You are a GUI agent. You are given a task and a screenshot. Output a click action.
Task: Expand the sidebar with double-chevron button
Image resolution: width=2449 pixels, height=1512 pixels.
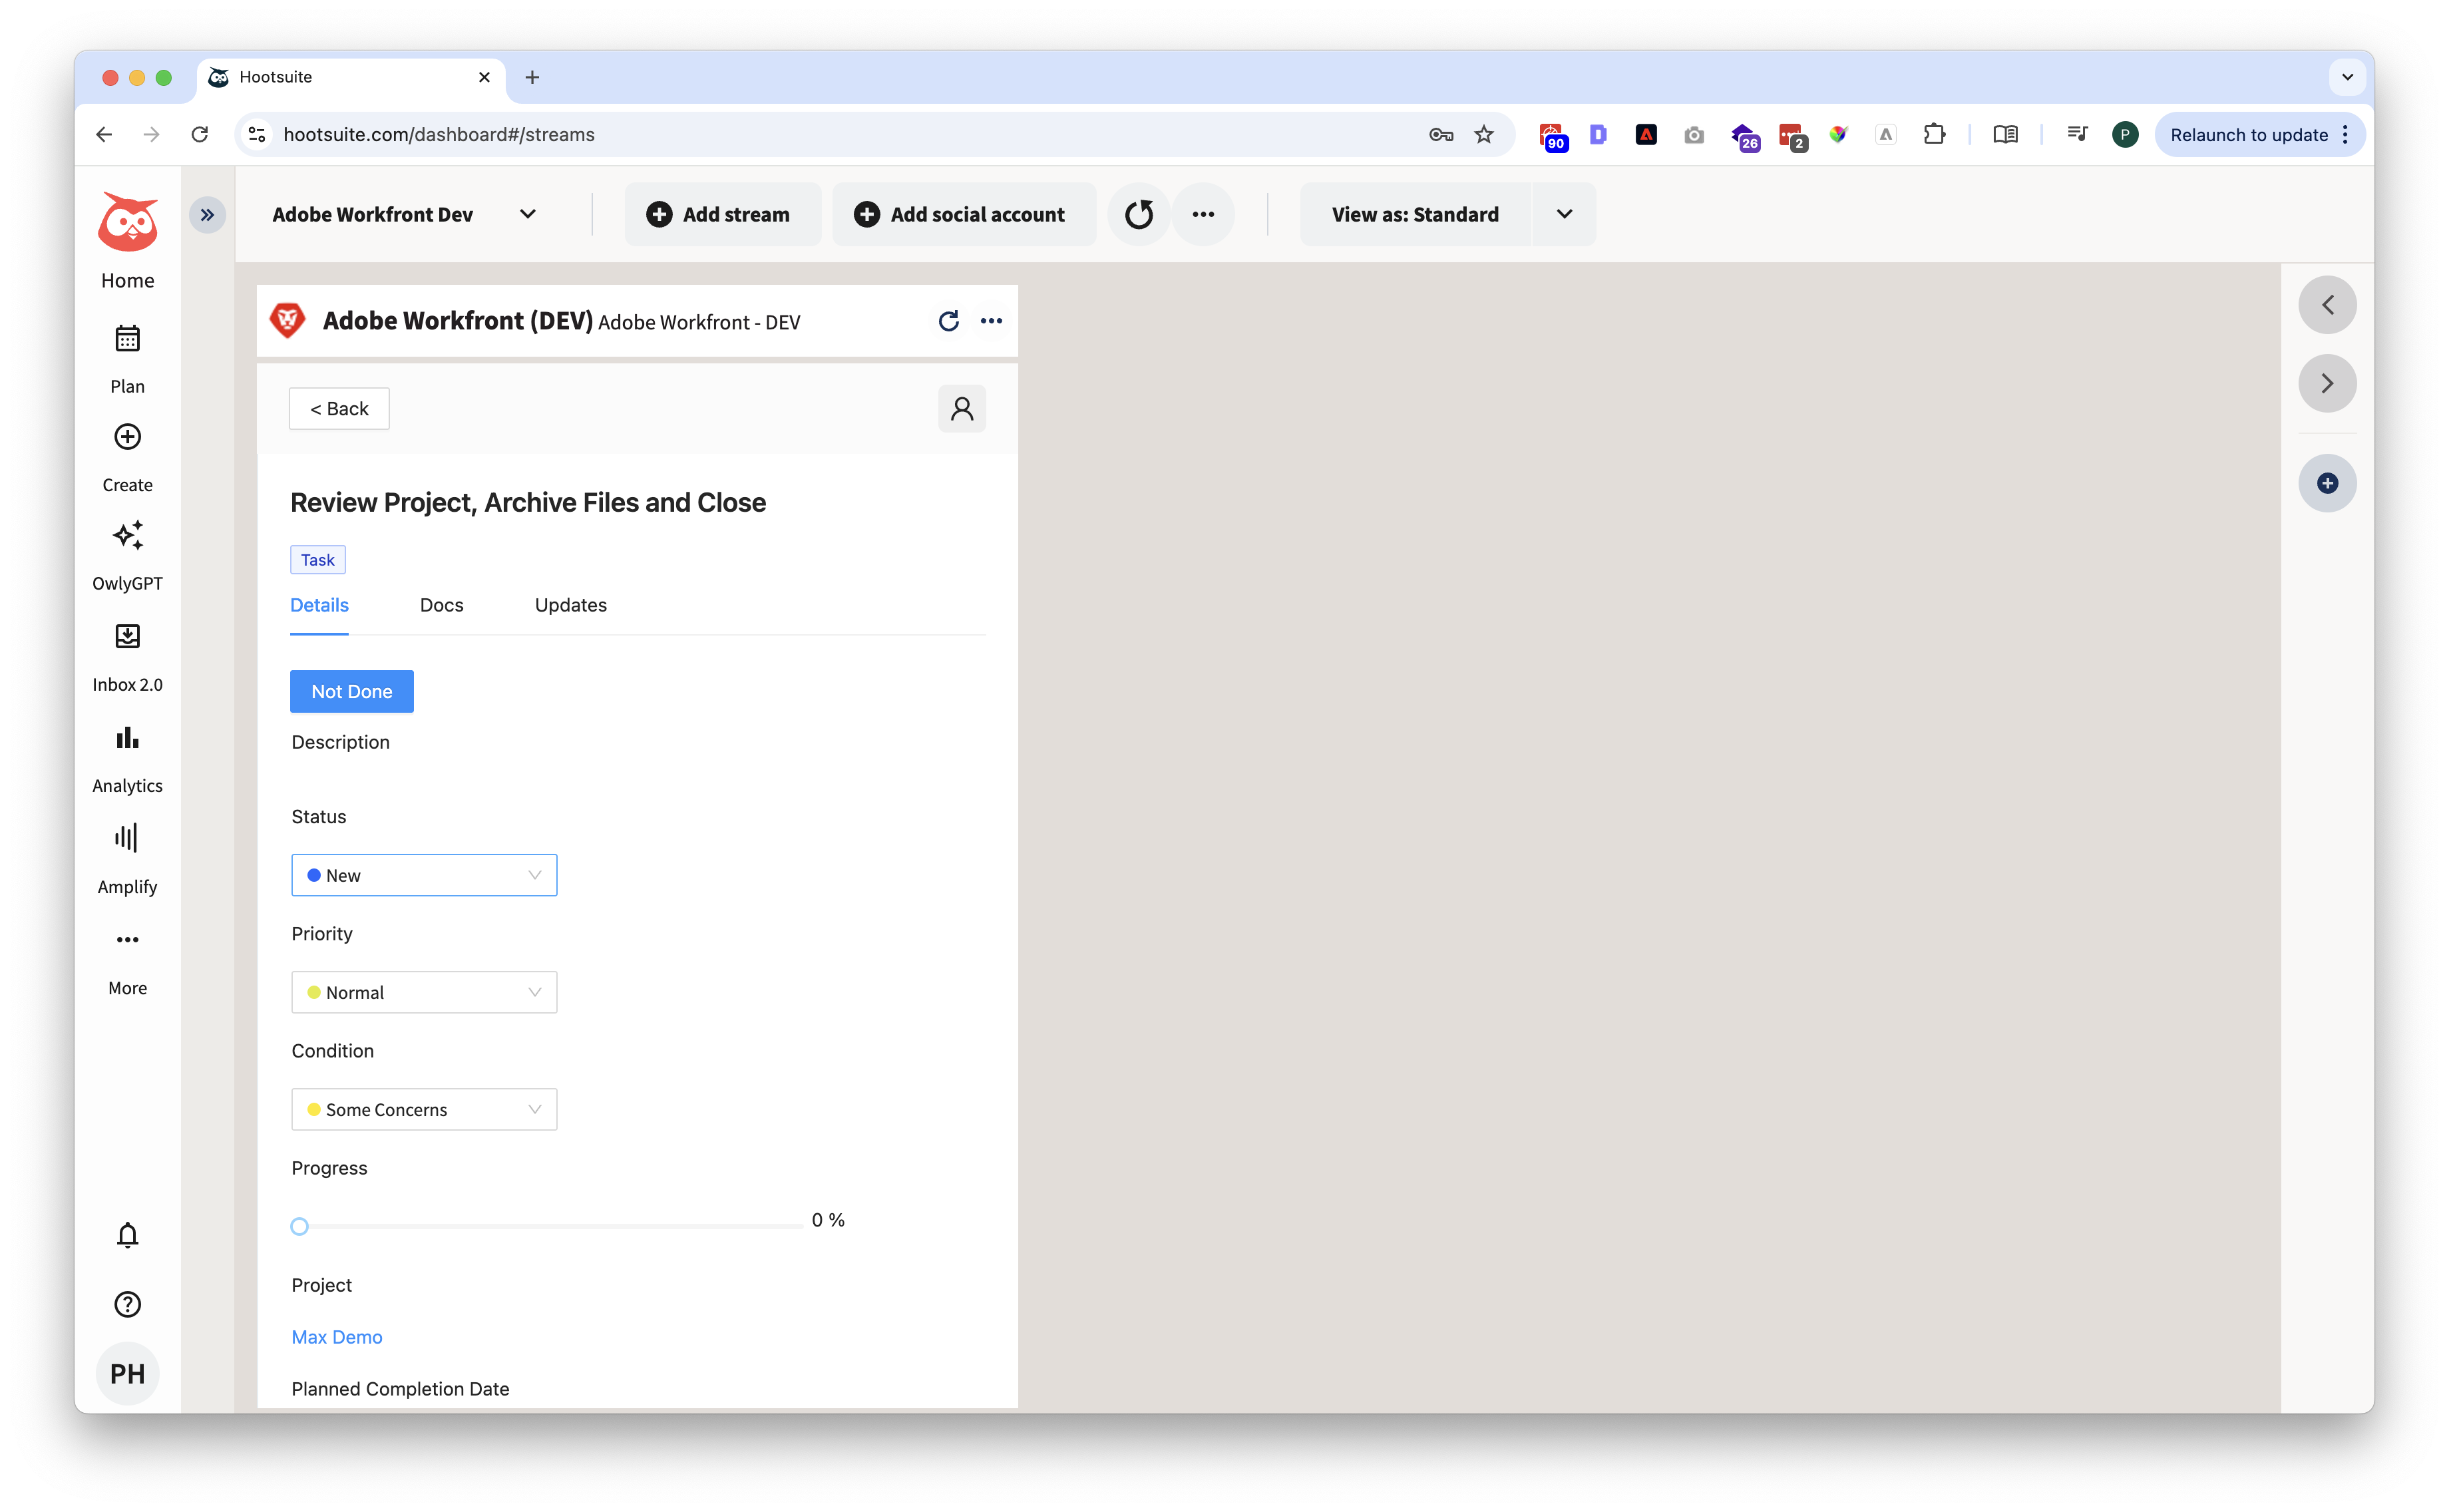coord(207,215)
